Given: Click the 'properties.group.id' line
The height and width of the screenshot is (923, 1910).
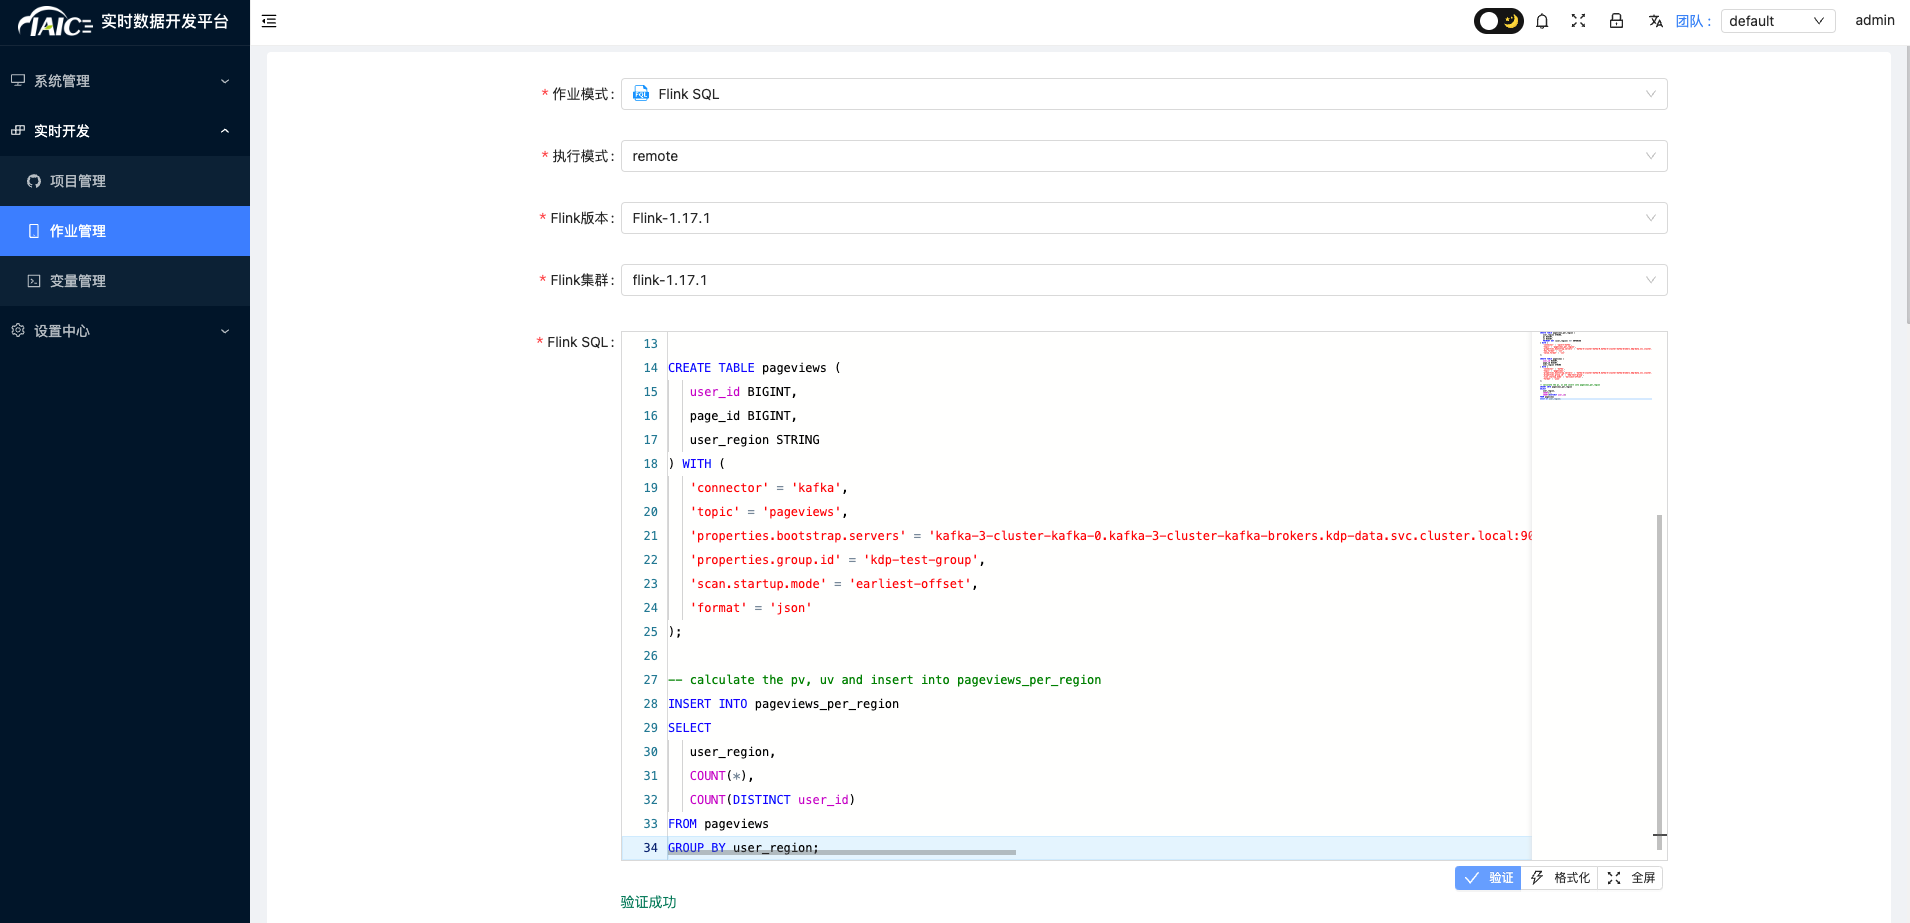Looking at the screenshot, I should (837, 560).
